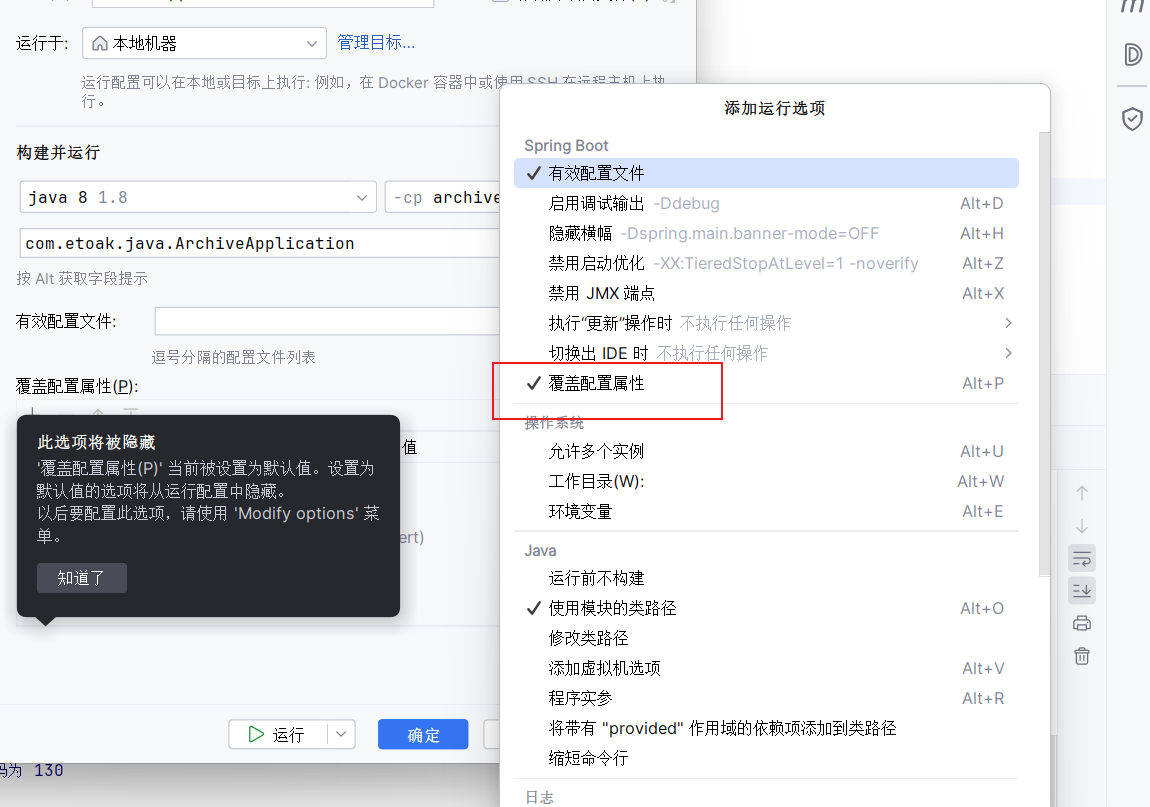
Task: Select 修改类路径 menu entry
Action: pos(766,638)
